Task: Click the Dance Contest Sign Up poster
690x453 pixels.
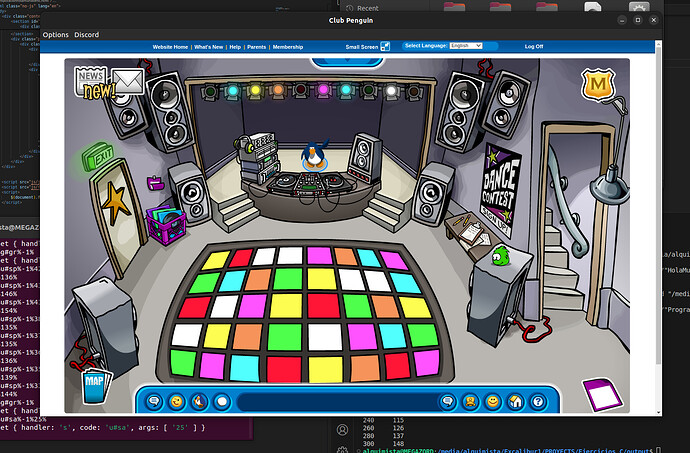Action: (501, 190)
